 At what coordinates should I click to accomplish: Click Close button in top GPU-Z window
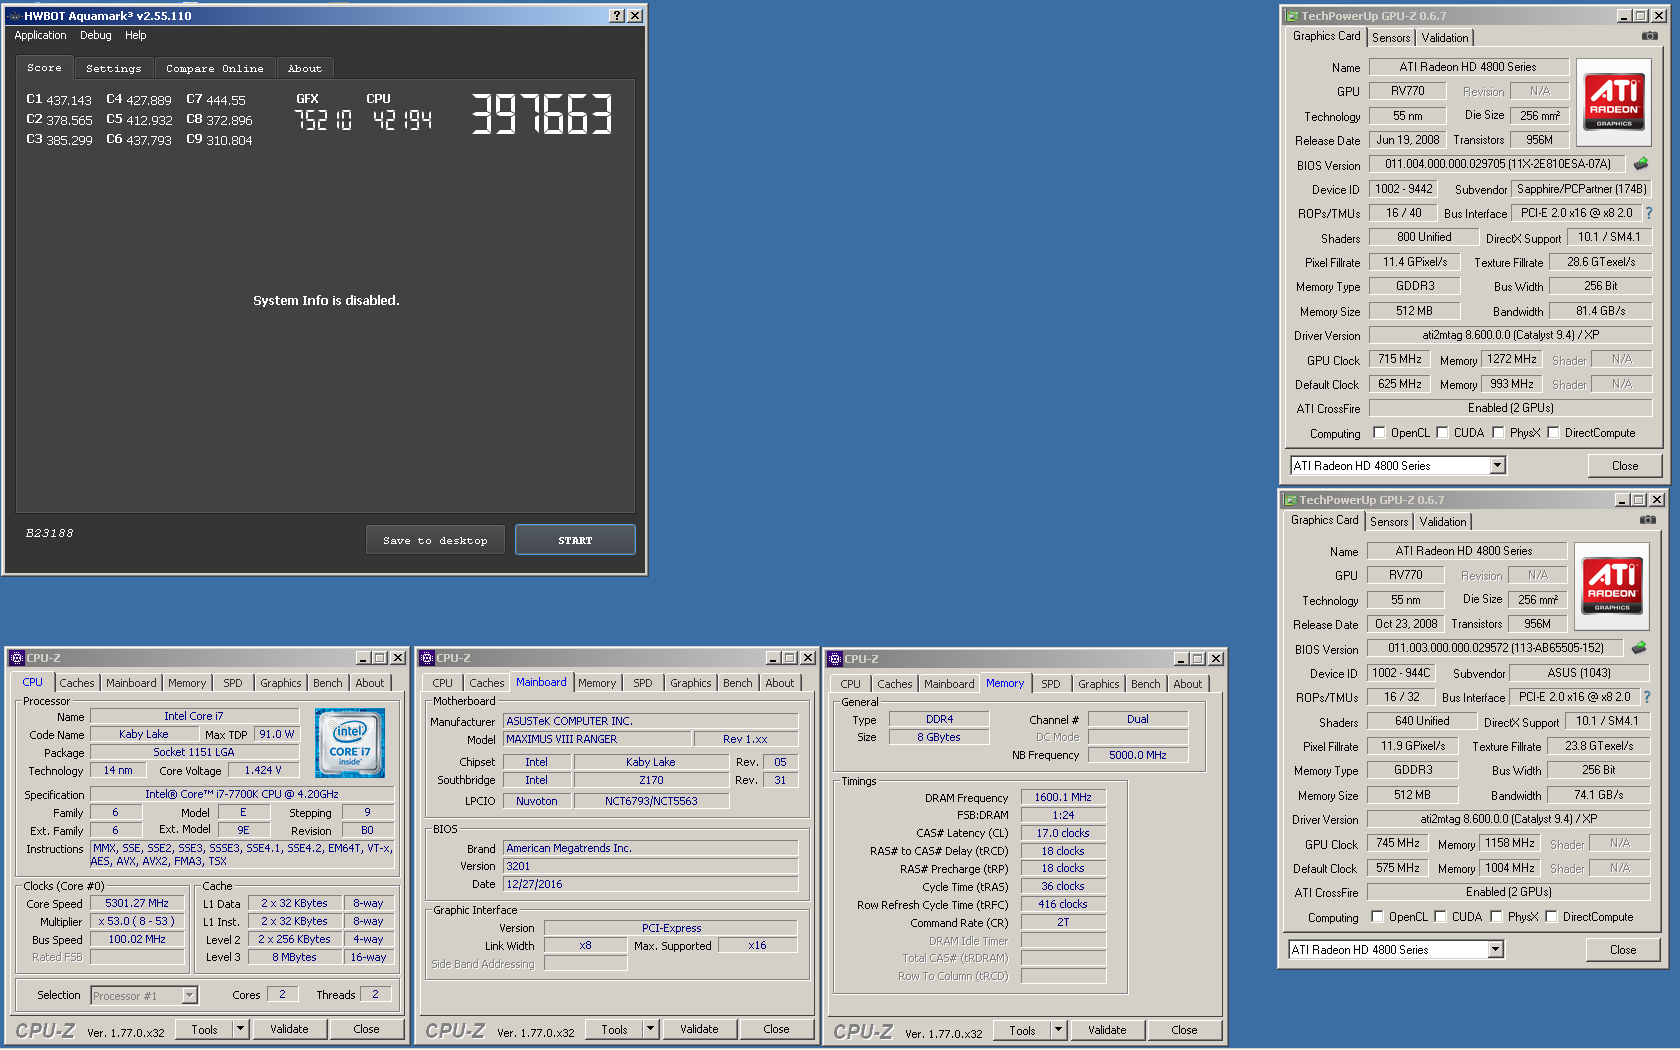(1625, 466)
